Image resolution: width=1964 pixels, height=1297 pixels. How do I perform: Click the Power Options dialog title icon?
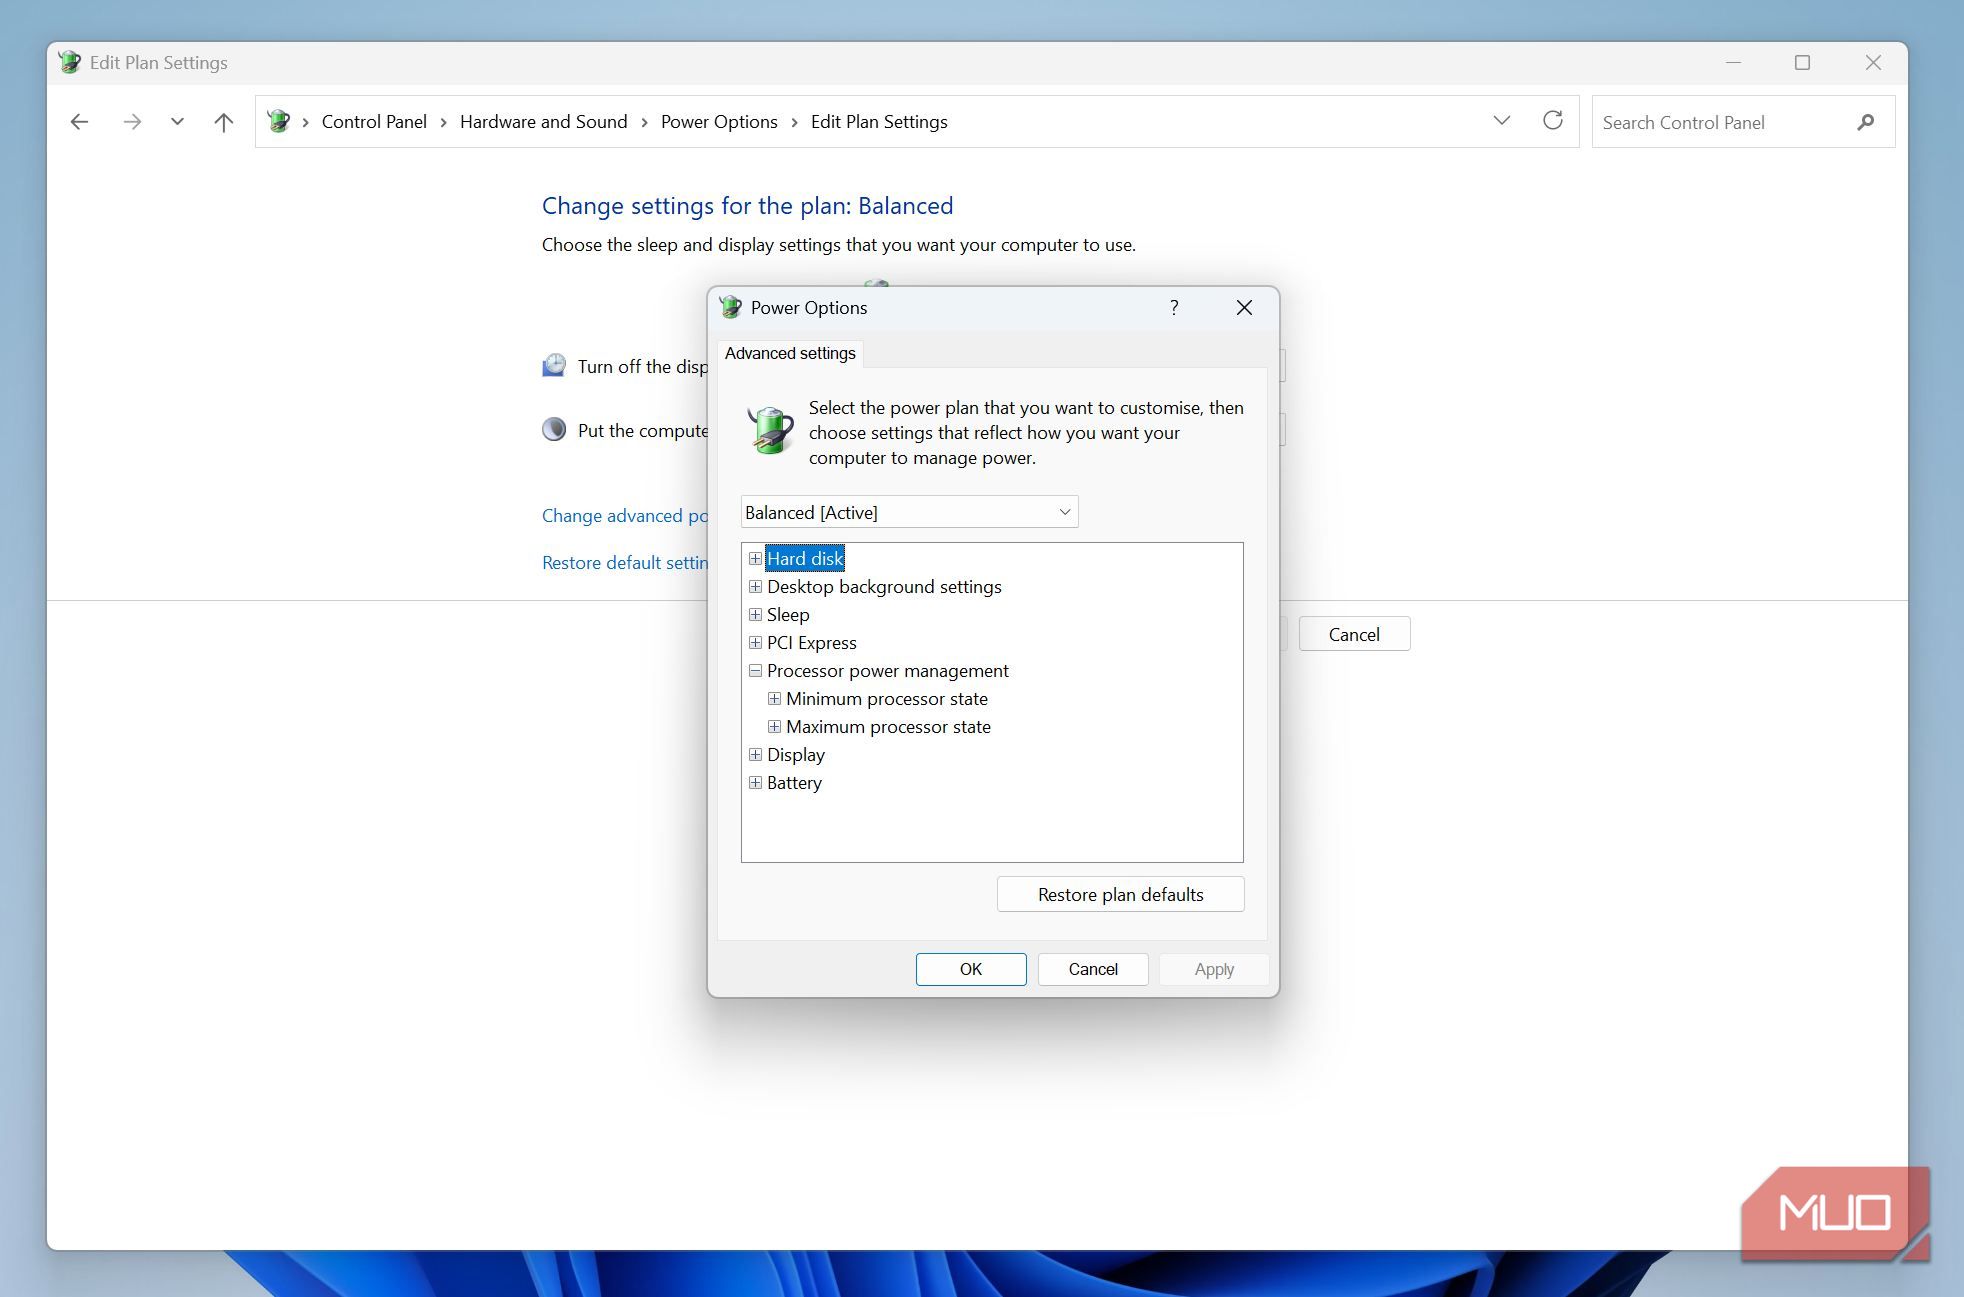click(x=731, y=307)
